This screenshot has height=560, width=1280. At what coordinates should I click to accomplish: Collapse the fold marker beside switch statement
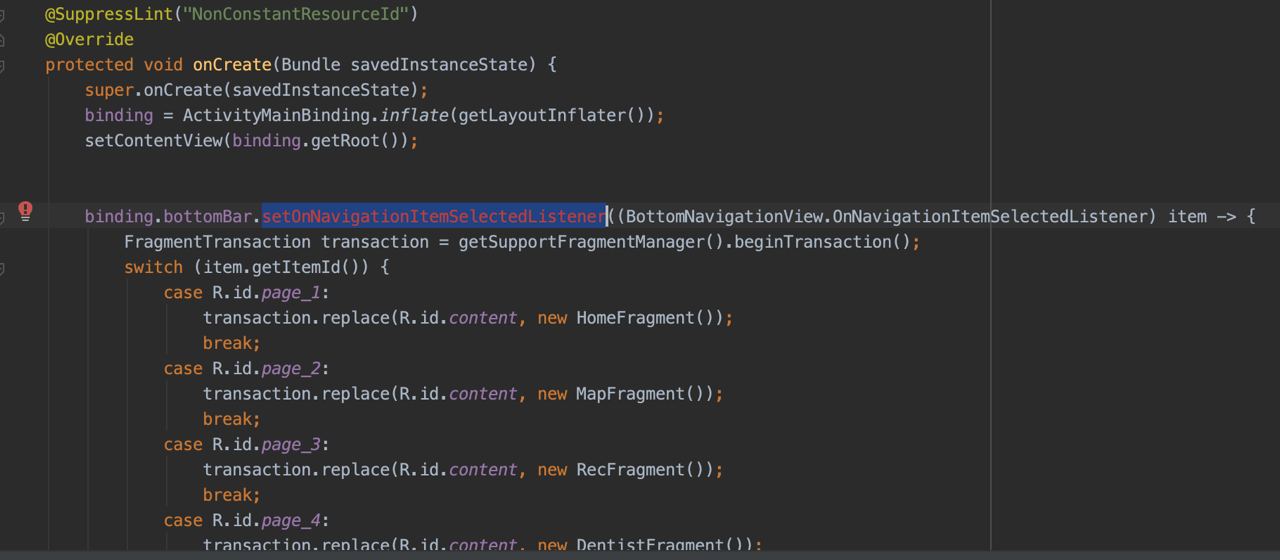coord(3,268)
